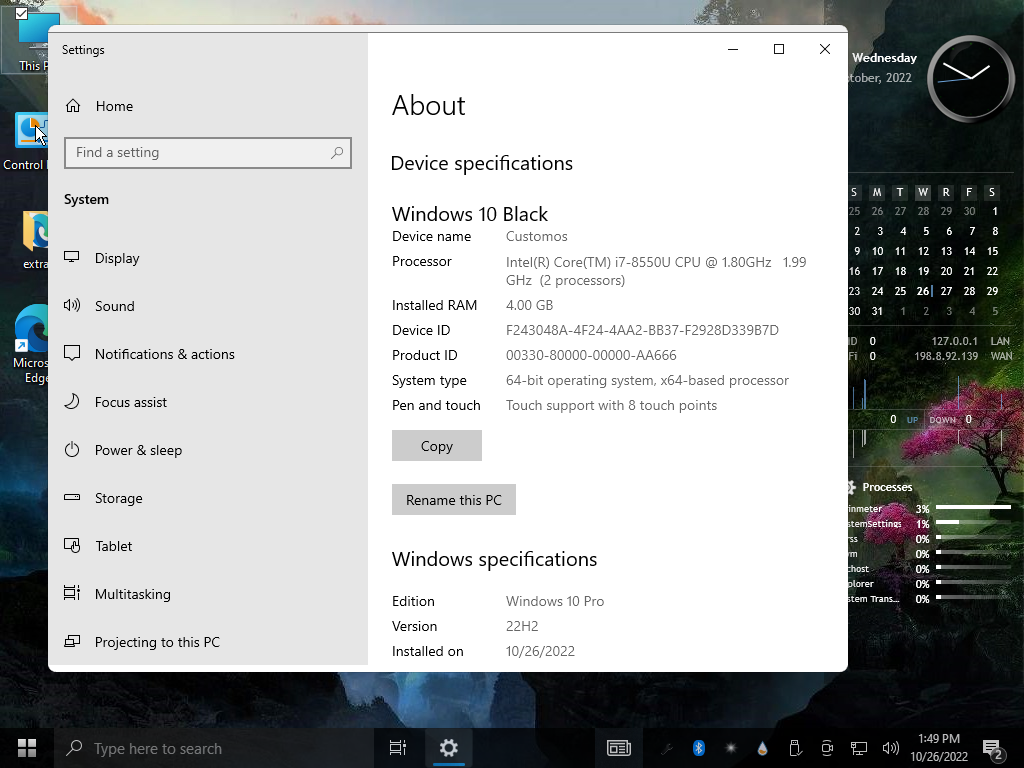The width and height of the screenshot is (1024, 768).
Task: Open the notification Action Center
Action: [992, 748]
